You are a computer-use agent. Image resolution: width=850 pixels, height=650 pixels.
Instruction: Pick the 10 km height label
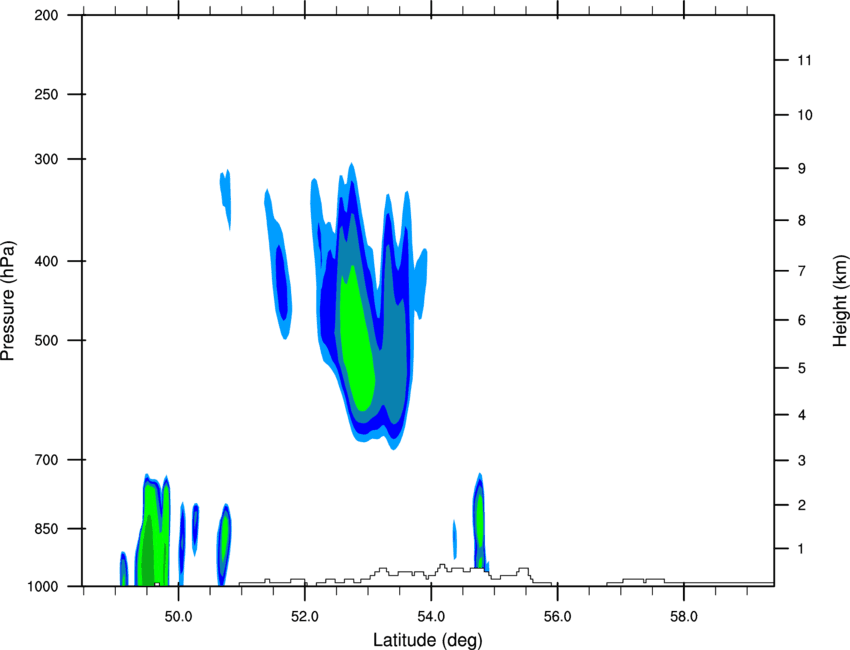click(x=805, y=115)
